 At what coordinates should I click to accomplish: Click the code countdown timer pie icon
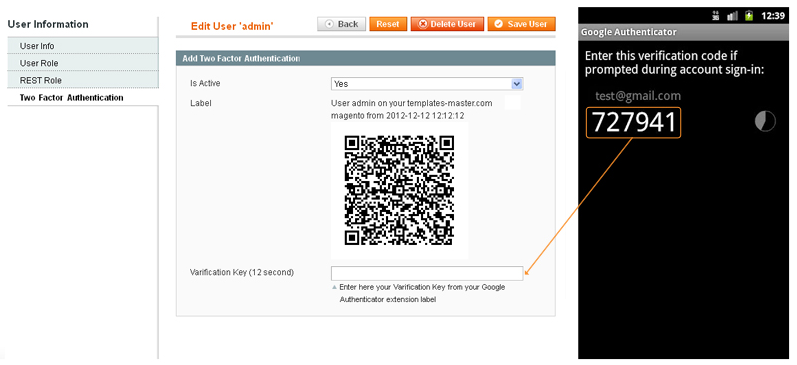coord(765,122)
